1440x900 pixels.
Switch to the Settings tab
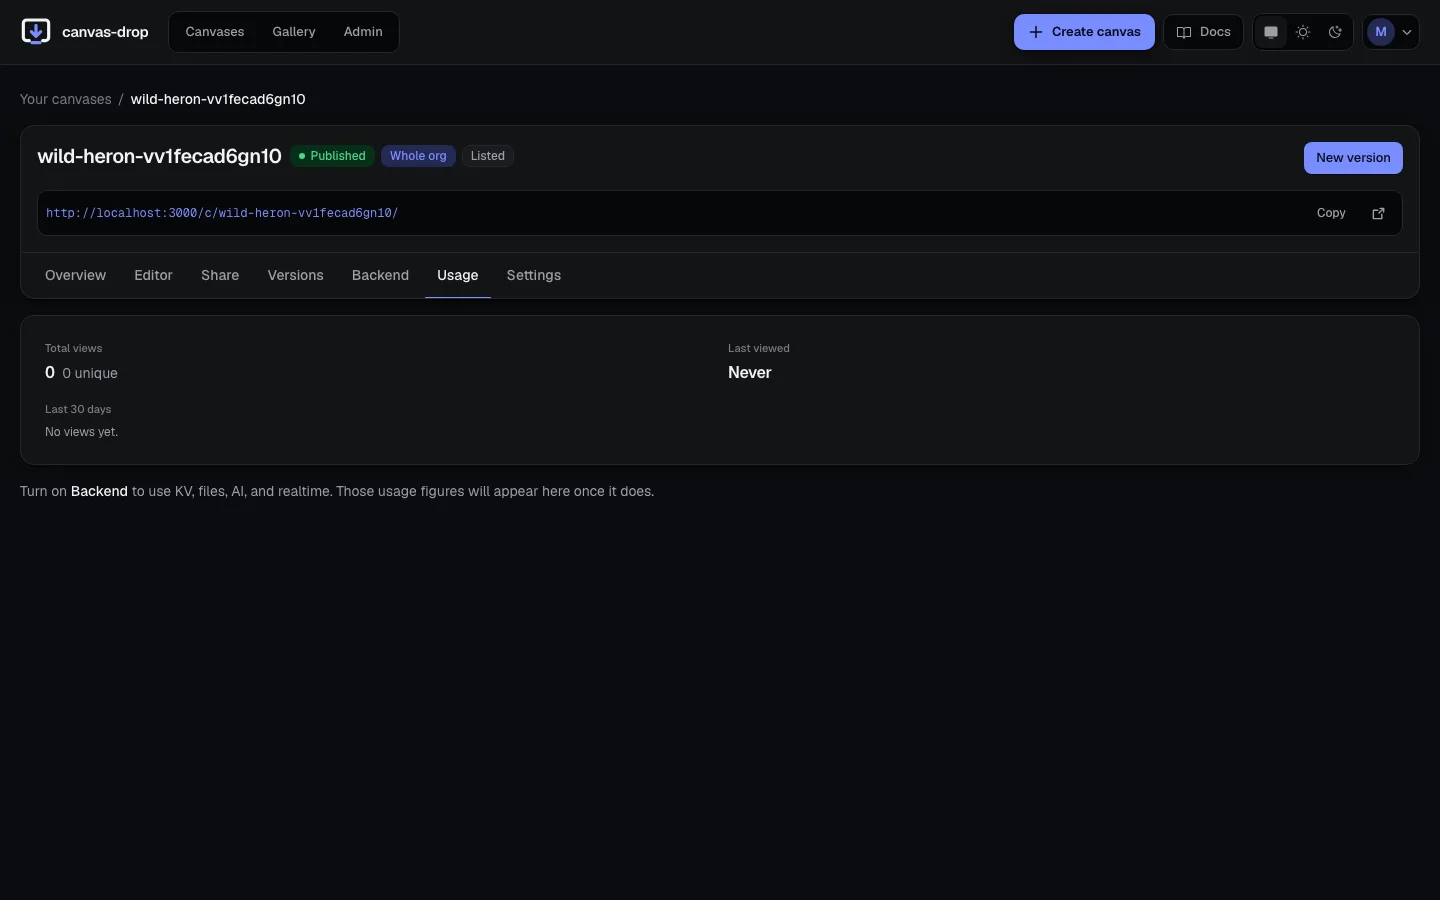pos(534,275)
